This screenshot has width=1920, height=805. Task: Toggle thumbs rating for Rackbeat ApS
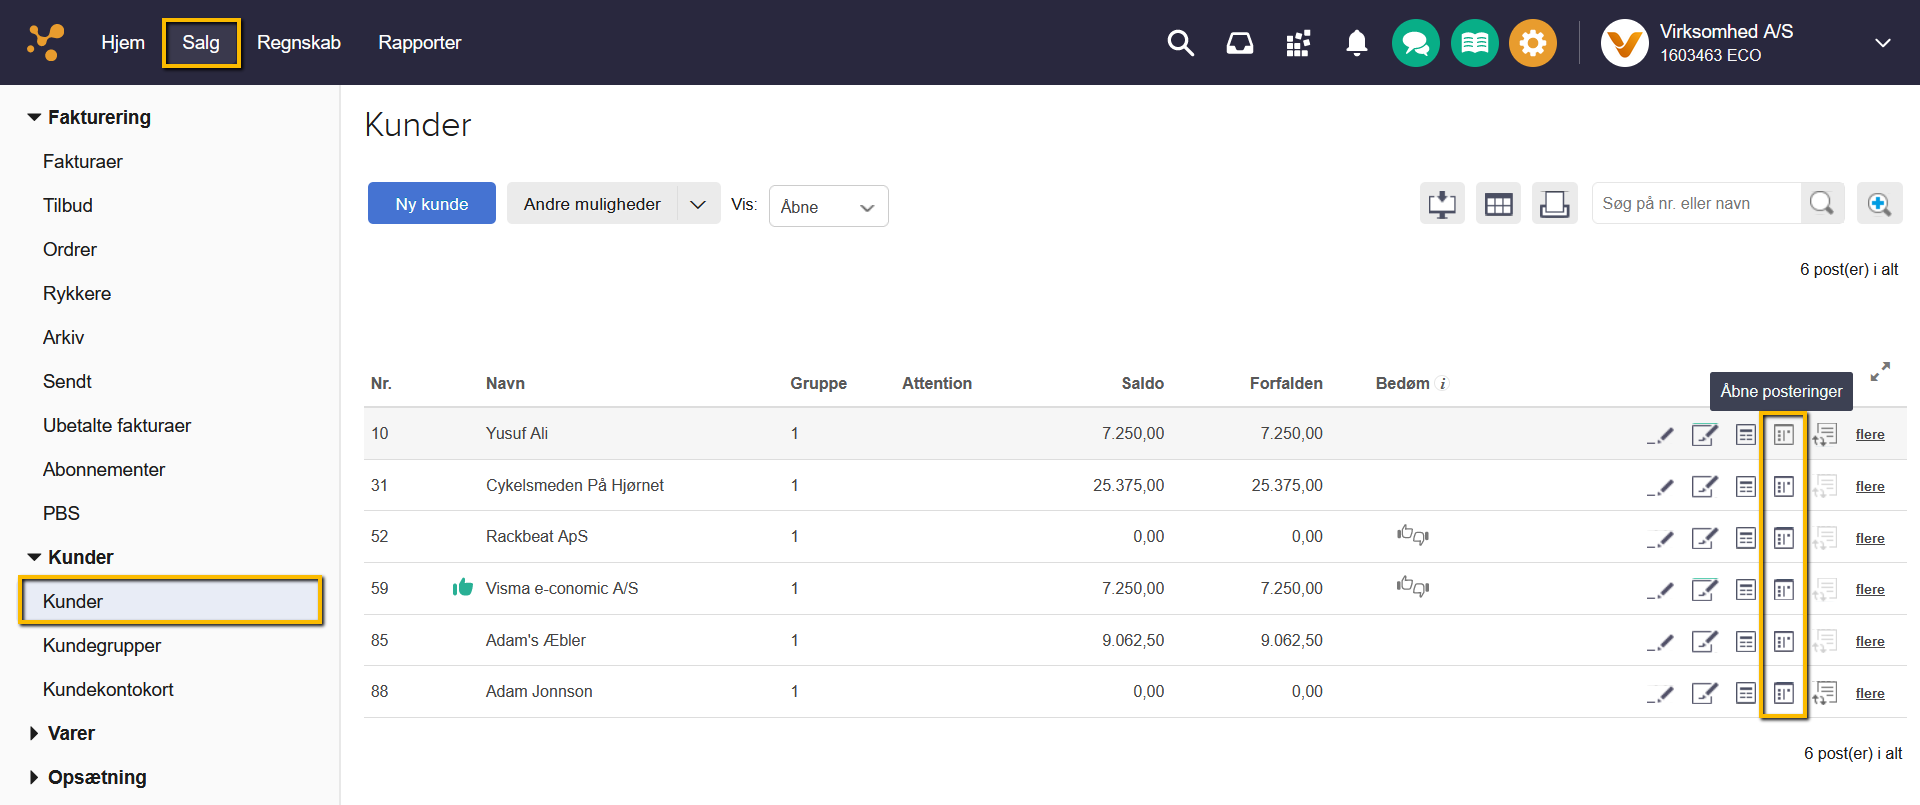click(x=1412, y=535)
